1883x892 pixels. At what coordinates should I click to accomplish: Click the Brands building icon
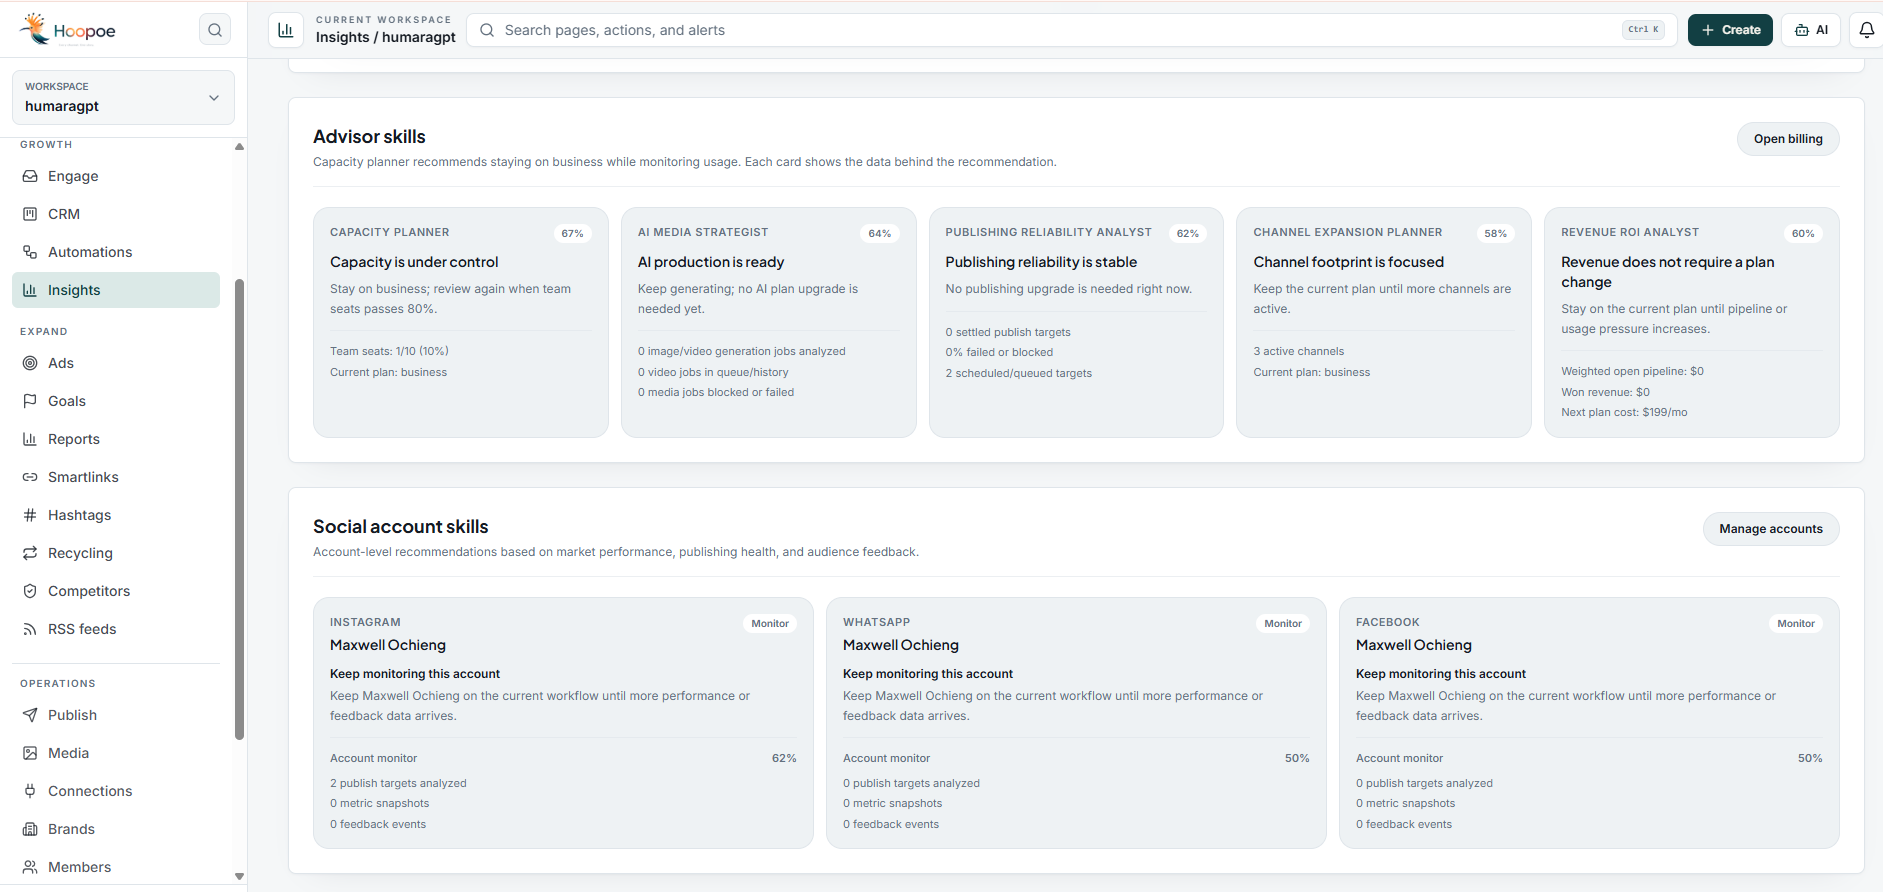click(30, 829)
